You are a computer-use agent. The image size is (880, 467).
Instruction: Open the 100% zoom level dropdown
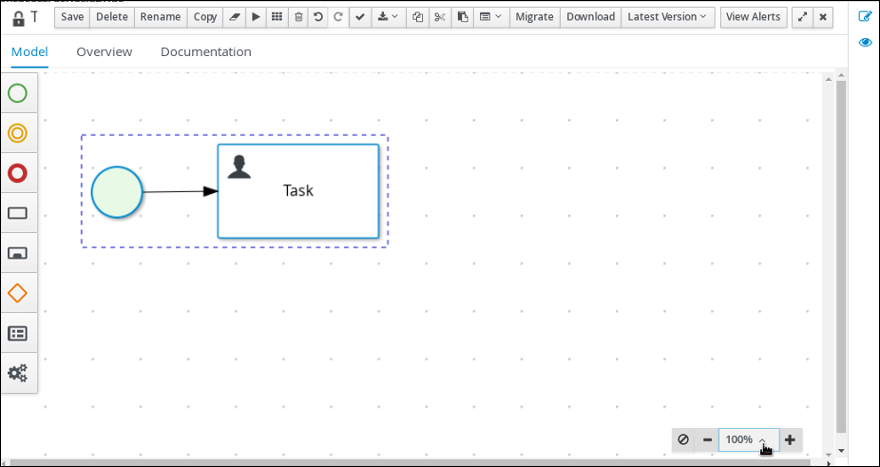click(747, 440)
